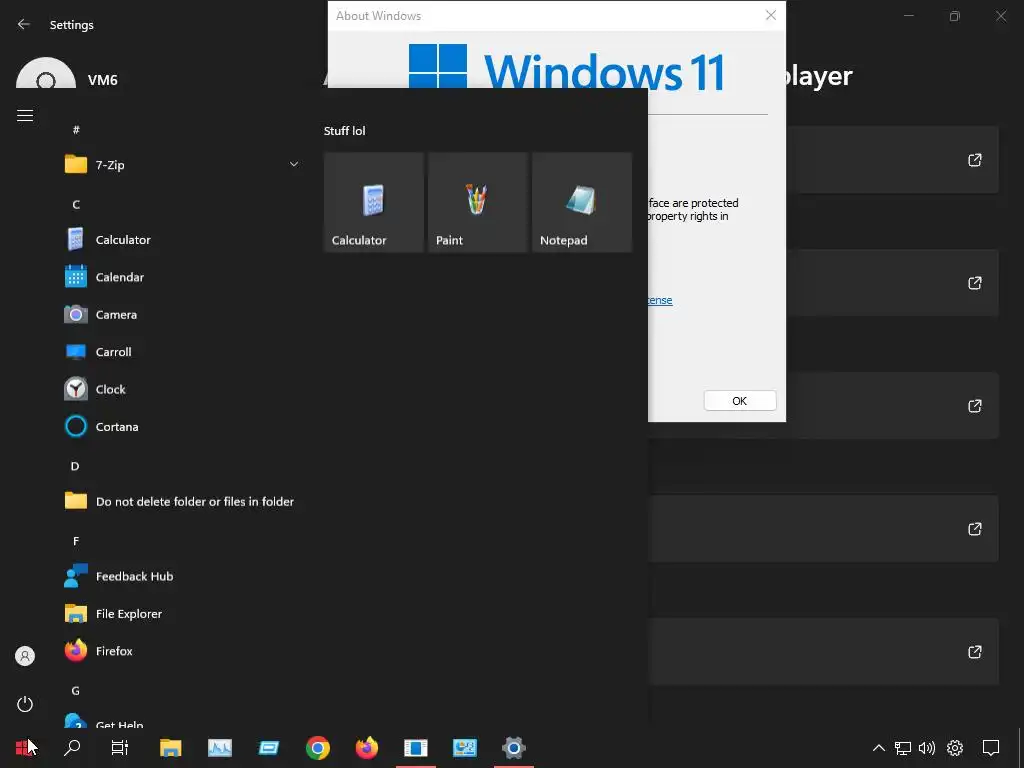Open File Explorer on the taskbar
1024x768 pixels.
pyautogui.click(x=170, y=748)
